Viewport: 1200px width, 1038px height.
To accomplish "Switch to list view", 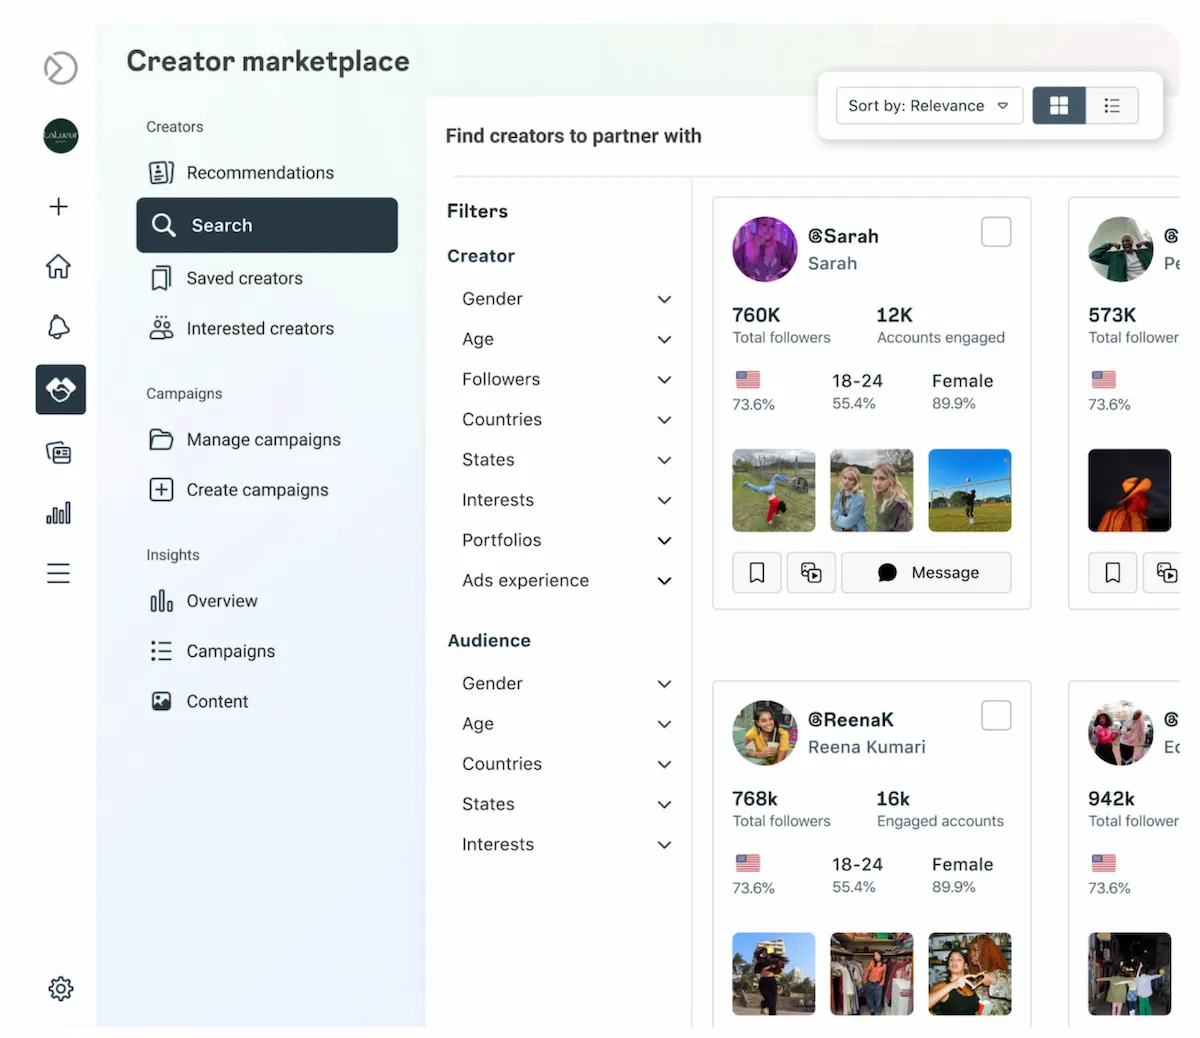I will [x=1112, y=105].
